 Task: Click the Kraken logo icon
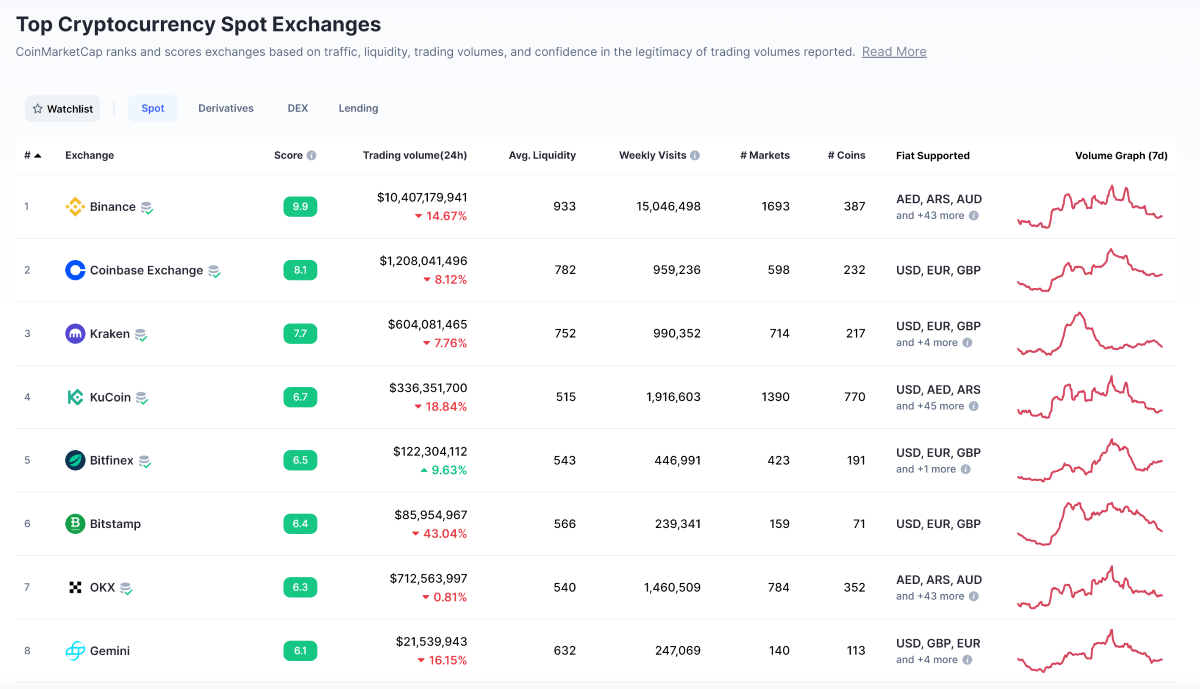(75, 334)
